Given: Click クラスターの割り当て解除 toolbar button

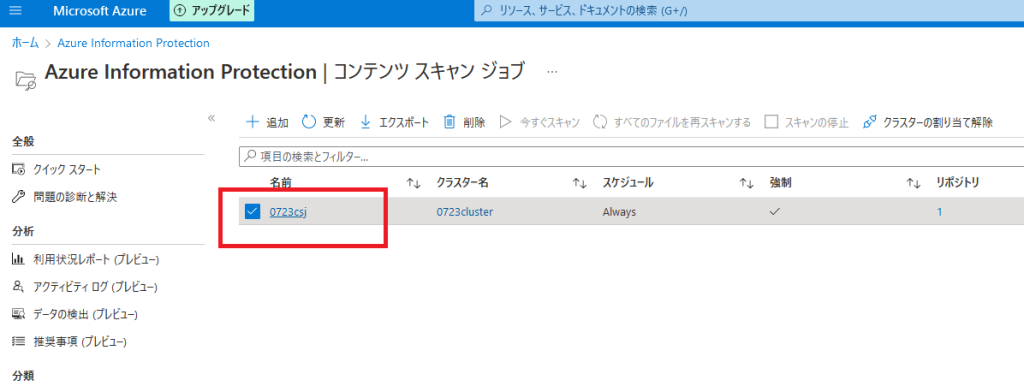Looking at the screenshot, I should pyautogui.click(x=927, y=122).
